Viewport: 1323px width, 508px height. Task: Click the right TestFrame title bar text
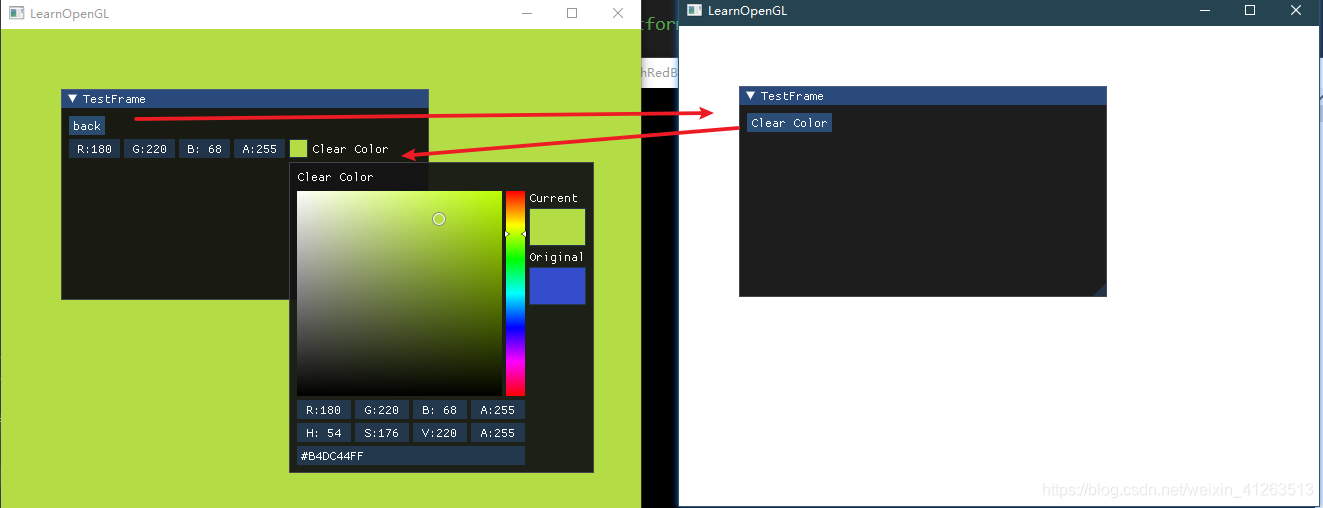coord(792,96)
